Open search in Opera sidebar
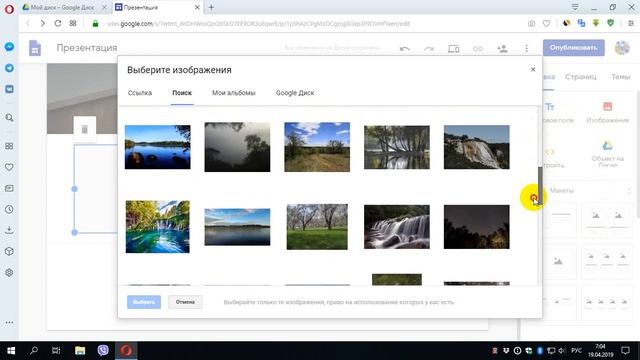 (x=9, y=118)
